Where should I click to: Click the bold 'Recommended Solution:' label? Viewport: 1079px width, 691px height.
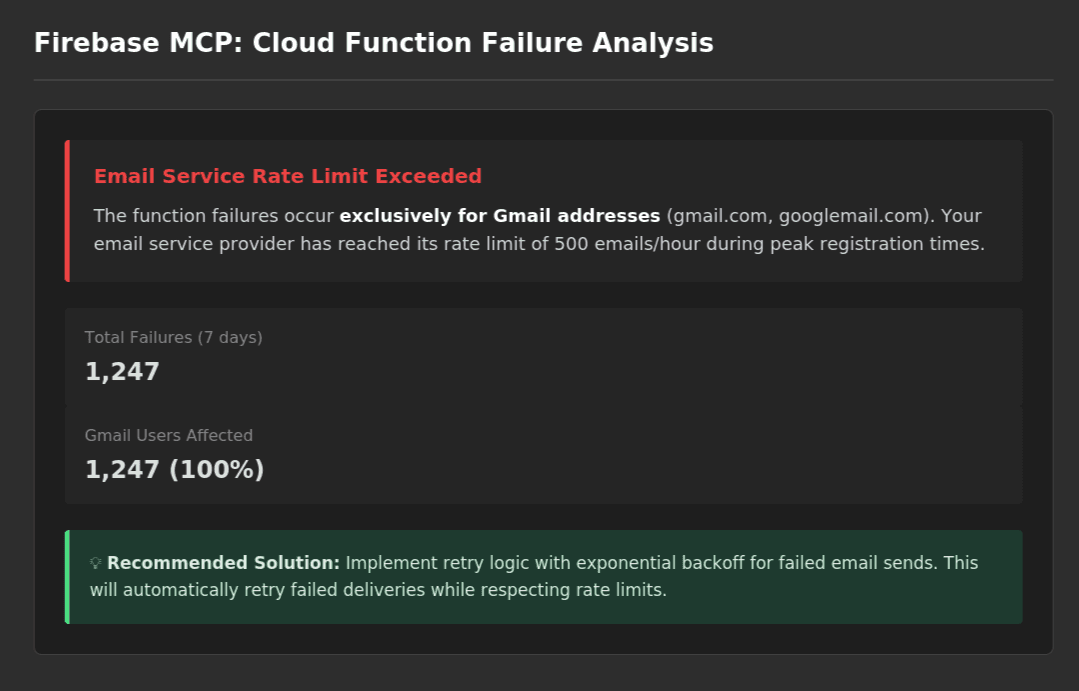pos(223,563)
